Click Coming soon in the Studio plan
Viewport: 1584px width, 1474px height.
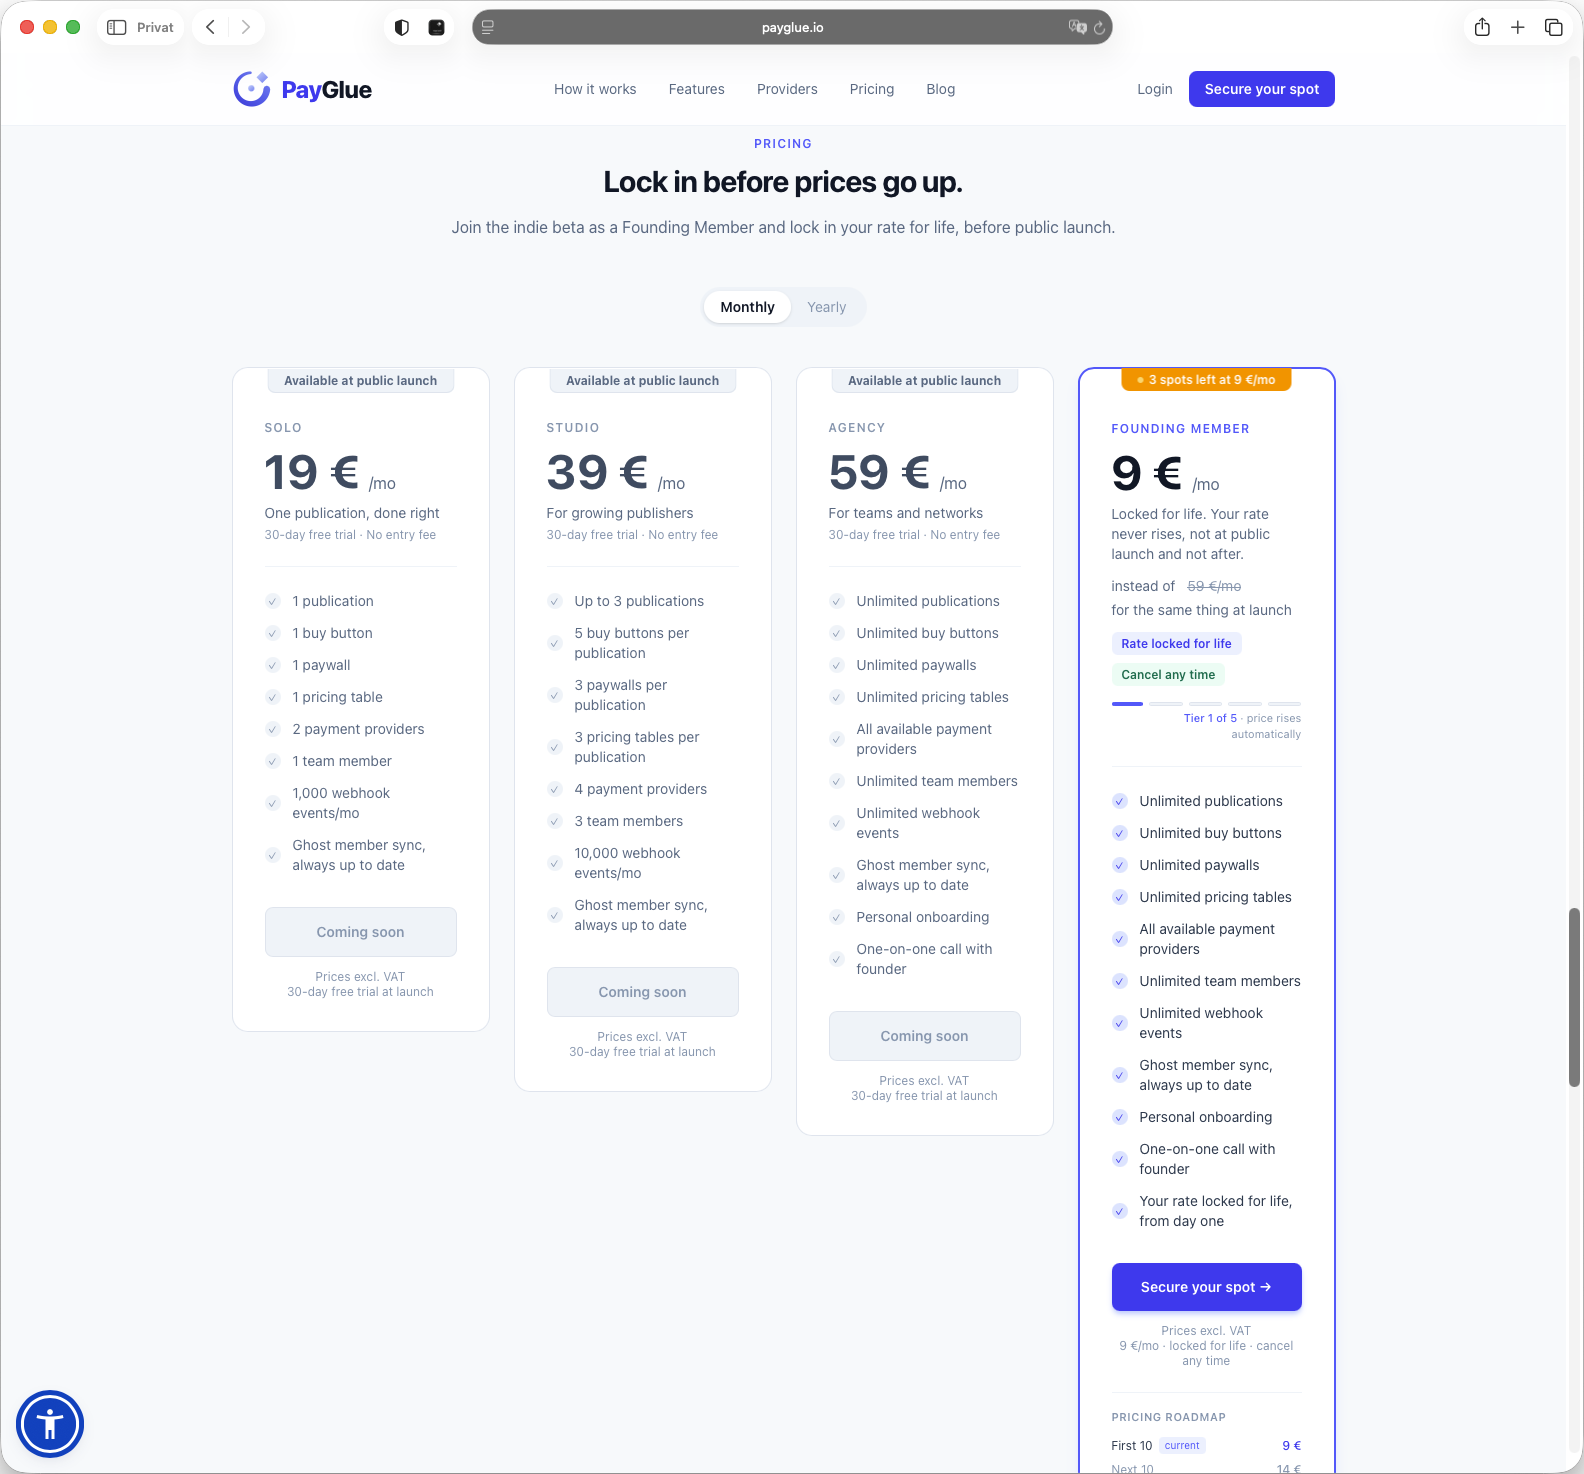click(x=643, y=992)
